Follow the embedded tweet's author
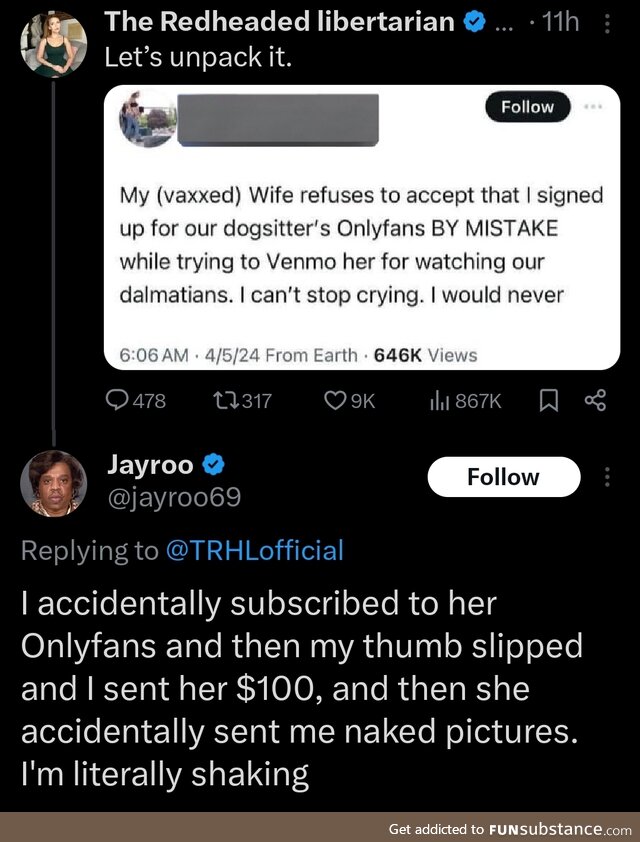 [x=527, y=107]
